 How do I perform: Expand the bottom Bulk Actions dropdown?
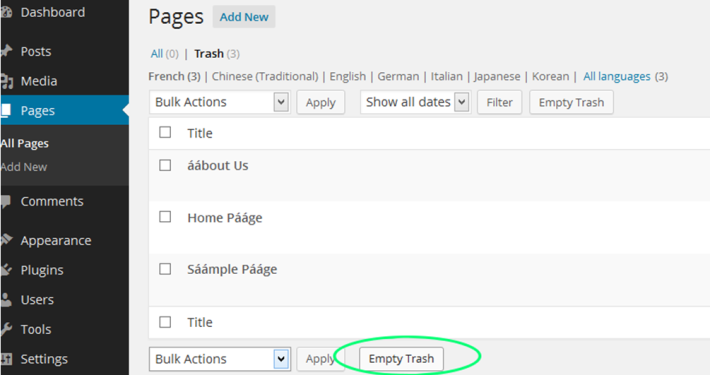[220, 359]
